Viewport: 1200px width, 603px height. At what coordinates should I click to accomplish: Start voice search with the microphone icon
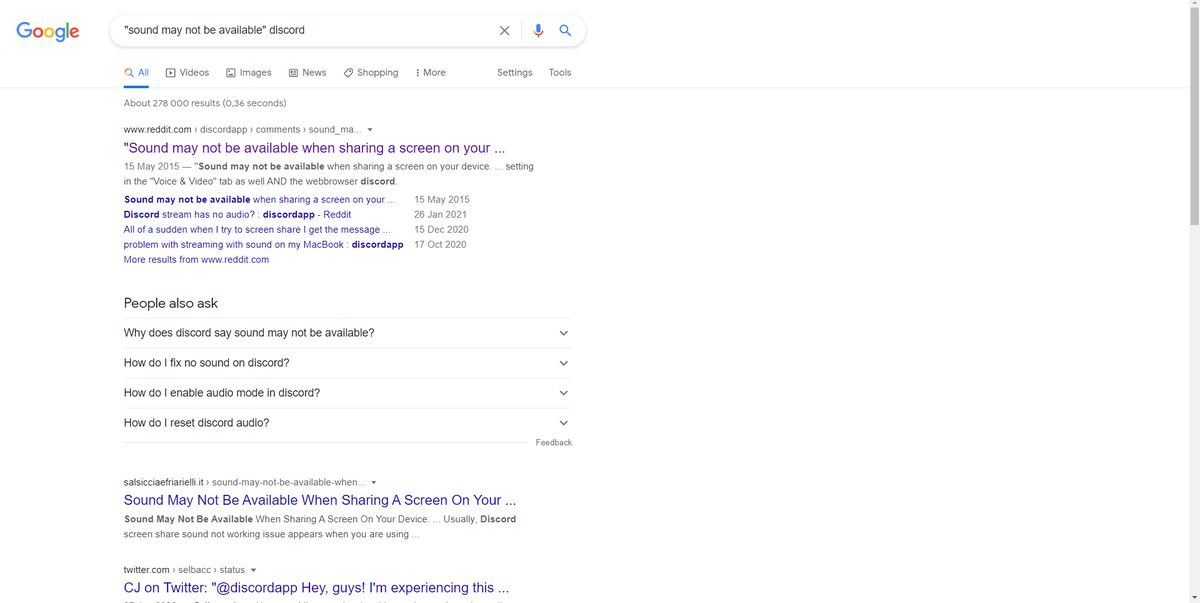pyautogui.click(x=539, y=30)
